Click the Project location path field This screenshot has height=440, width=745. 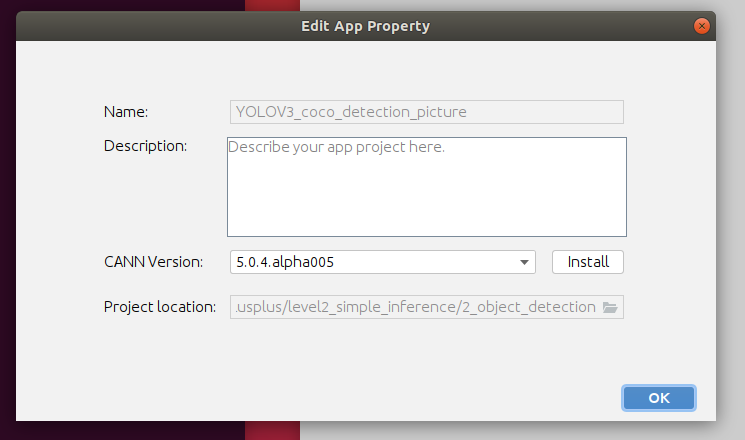[x=415, y=307]
